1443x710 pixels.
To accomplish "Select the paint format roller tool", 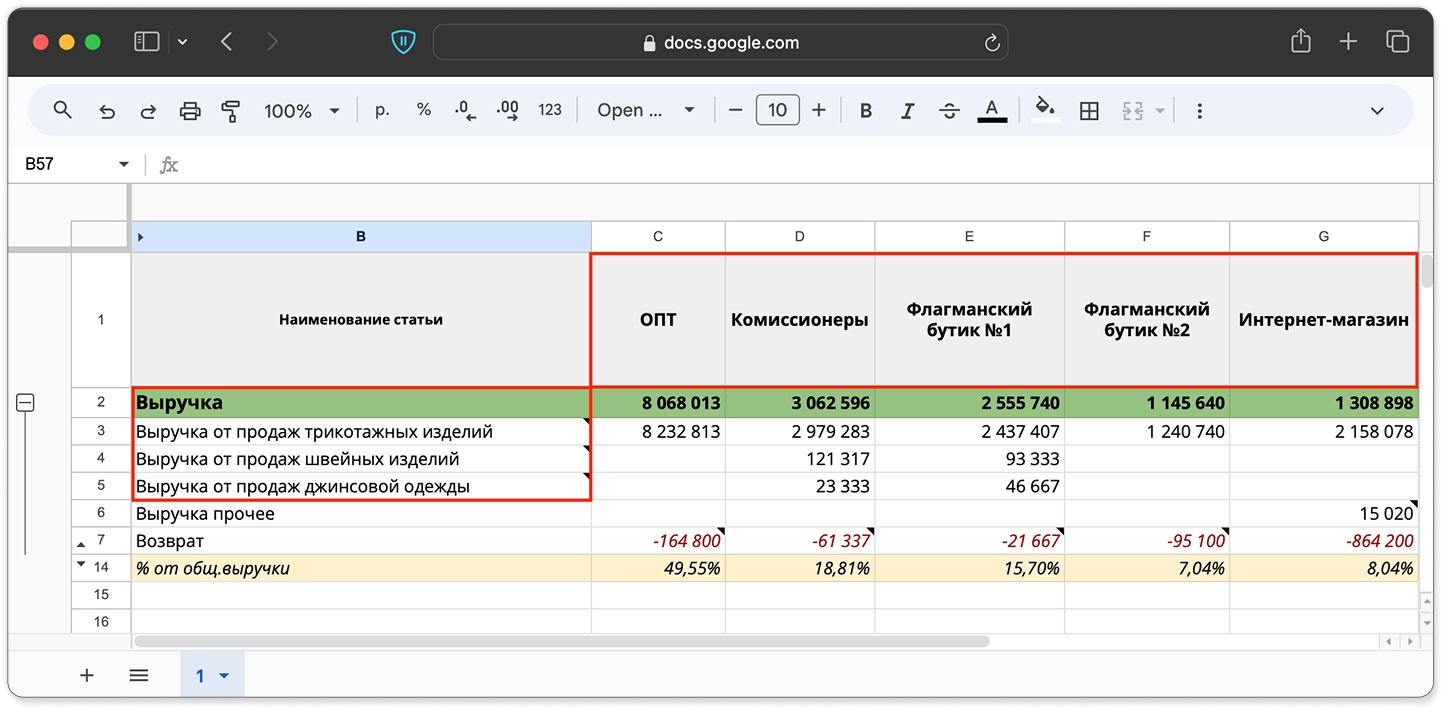I will [231, 111].
